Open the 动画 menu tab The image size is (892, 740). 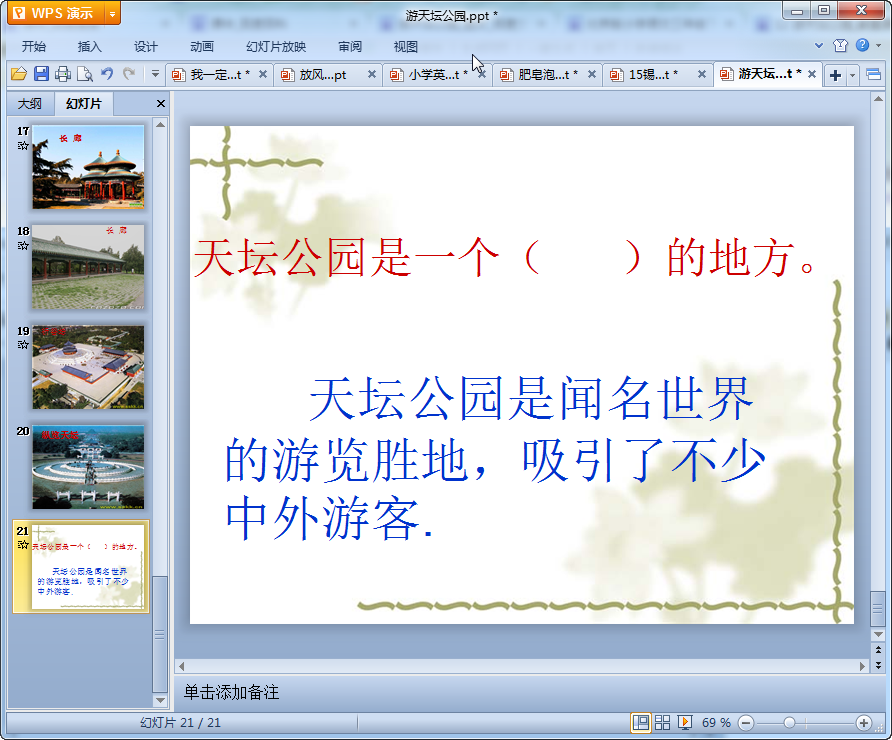(x=202, y=47)
